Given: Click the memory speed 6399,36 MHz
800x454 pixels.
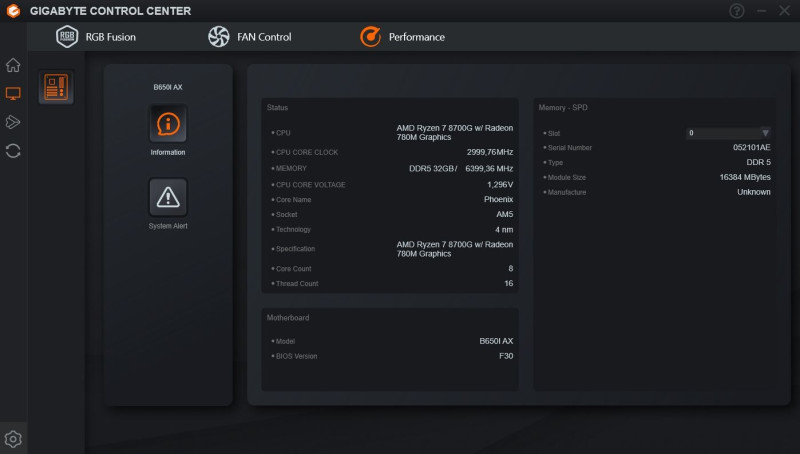Looking at the screenshot, I should [x=489, y=168].
